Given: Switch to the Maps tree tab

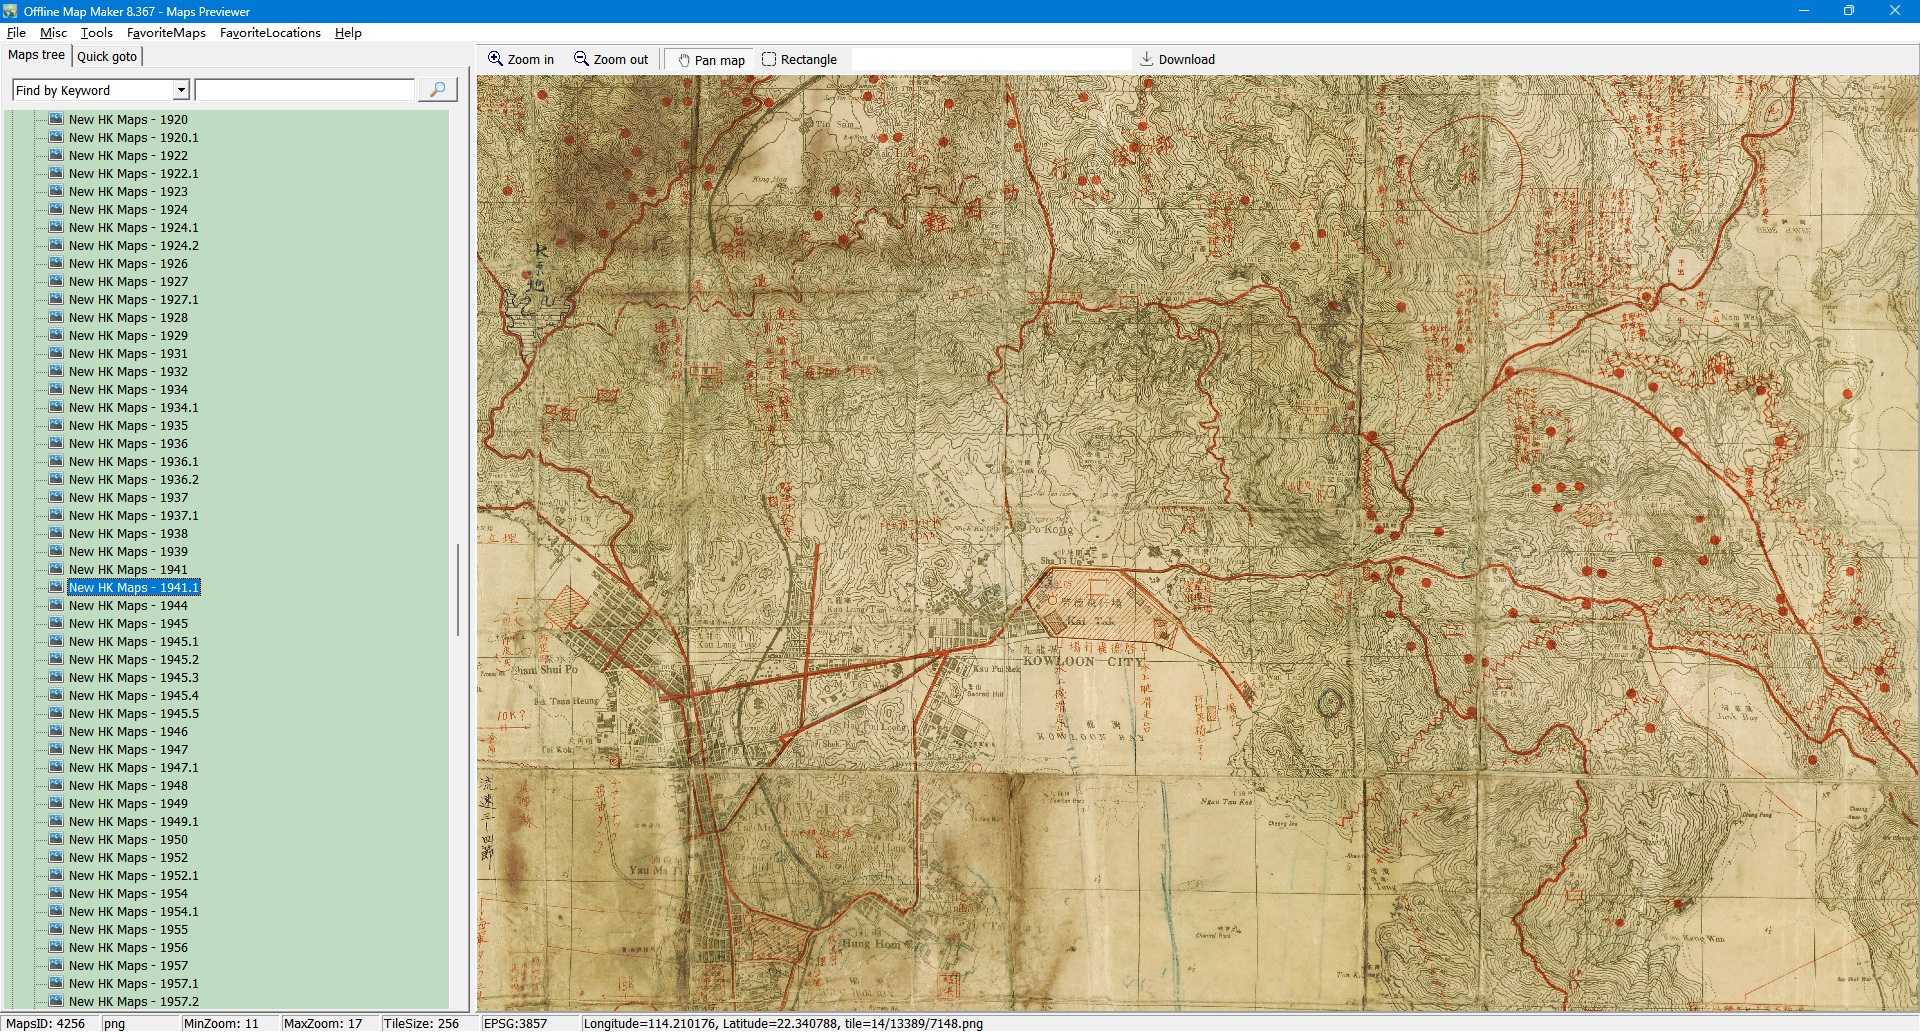Looking at the screenshot, I should pos(36,55).
